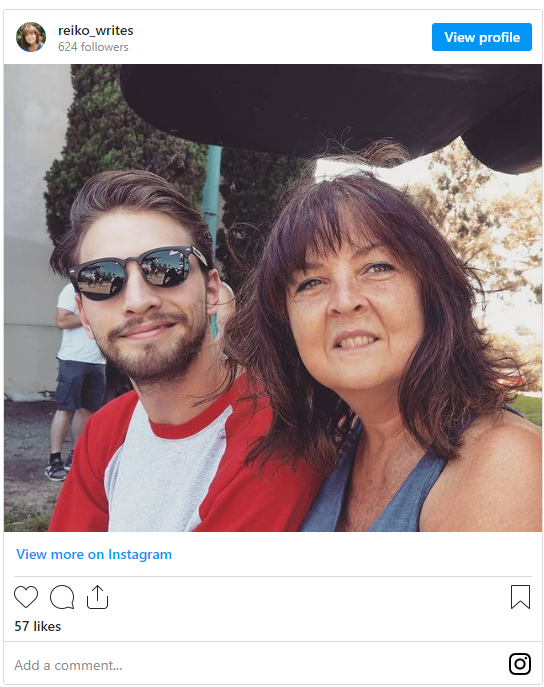Like the post with the heart icon

pyautogui.click(x=26, y=597)
